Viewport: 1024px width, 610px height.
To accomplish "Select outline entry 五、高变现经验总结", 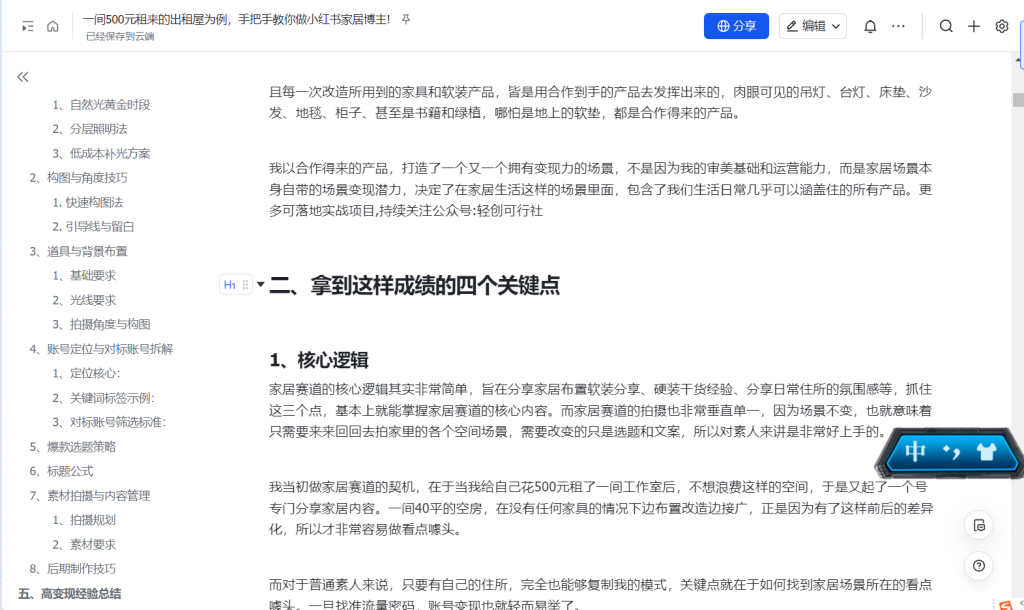I will click(69, 593).
